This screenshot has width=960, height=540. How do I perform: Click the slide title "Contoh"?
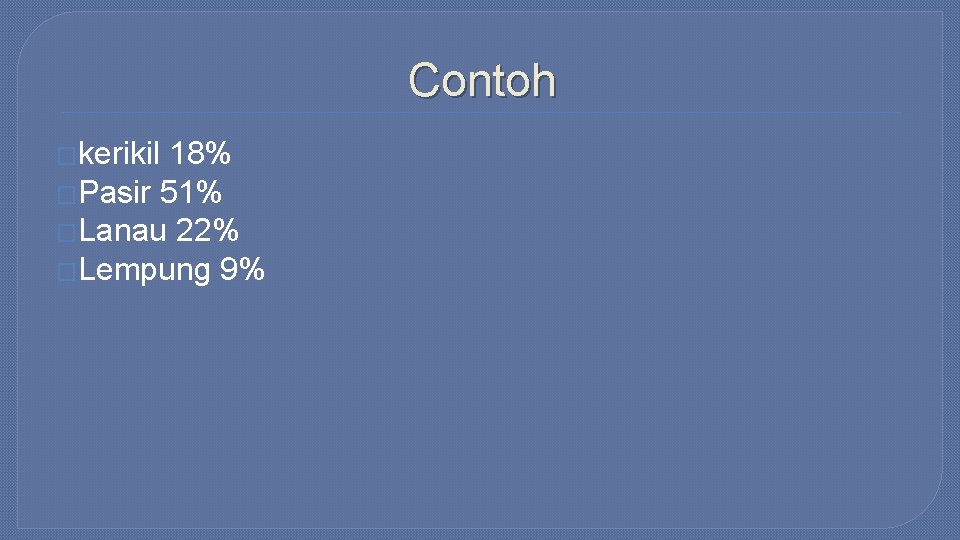click(x=481, y=80)
